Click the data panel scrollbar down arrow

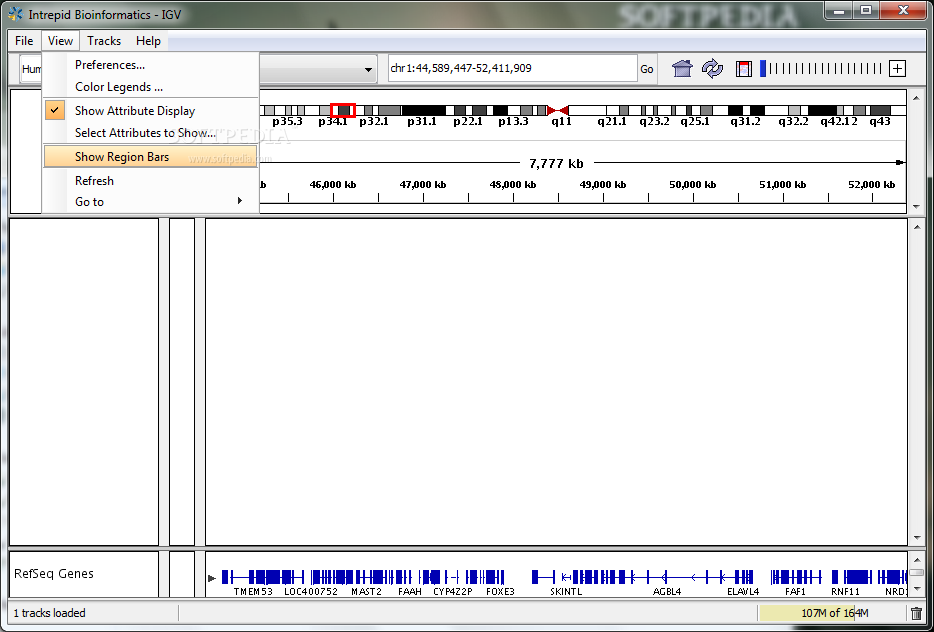point(917,538)
